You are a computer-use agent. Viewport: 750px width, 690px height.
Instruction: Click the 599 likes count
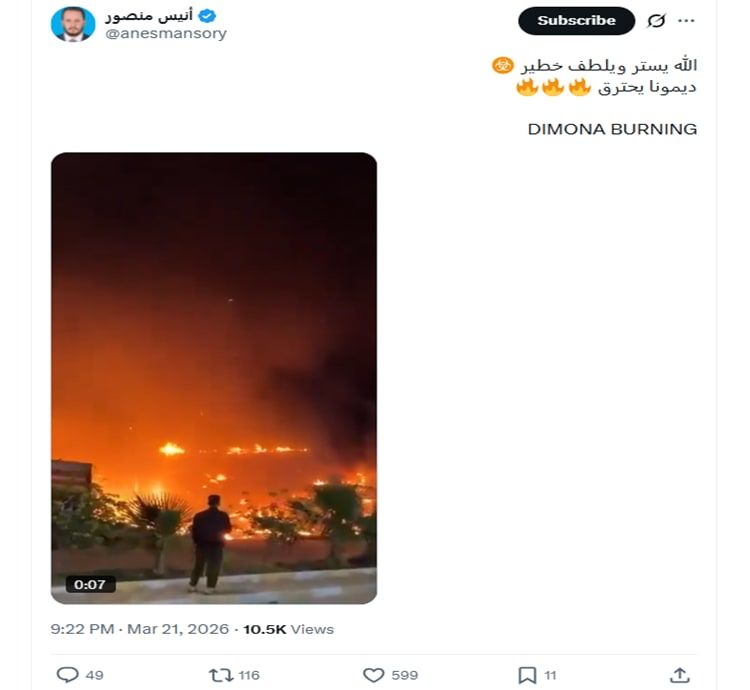coord(404,675)
